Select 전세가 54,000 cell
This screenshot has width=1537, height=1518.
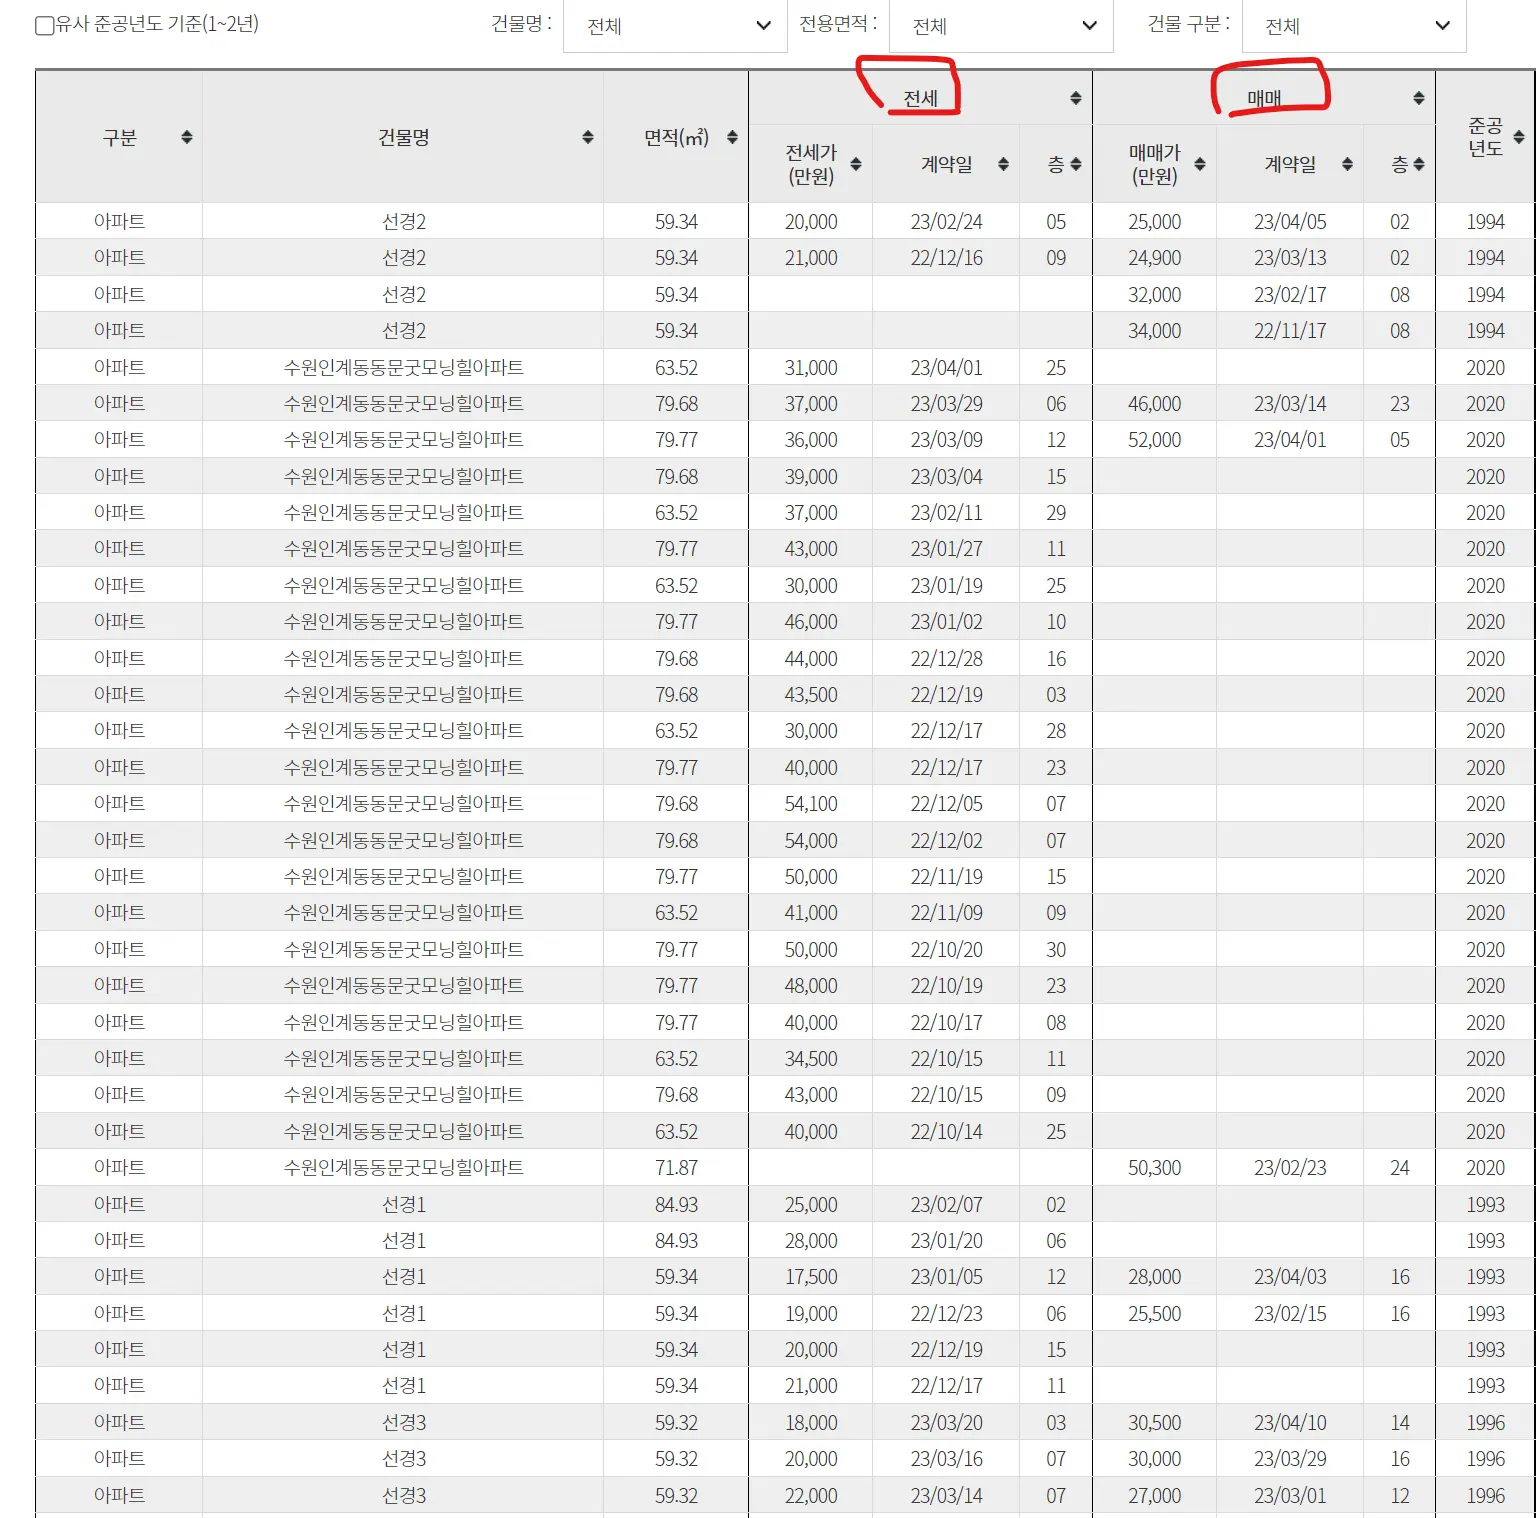pyautogui.click(x=811, y=840)
